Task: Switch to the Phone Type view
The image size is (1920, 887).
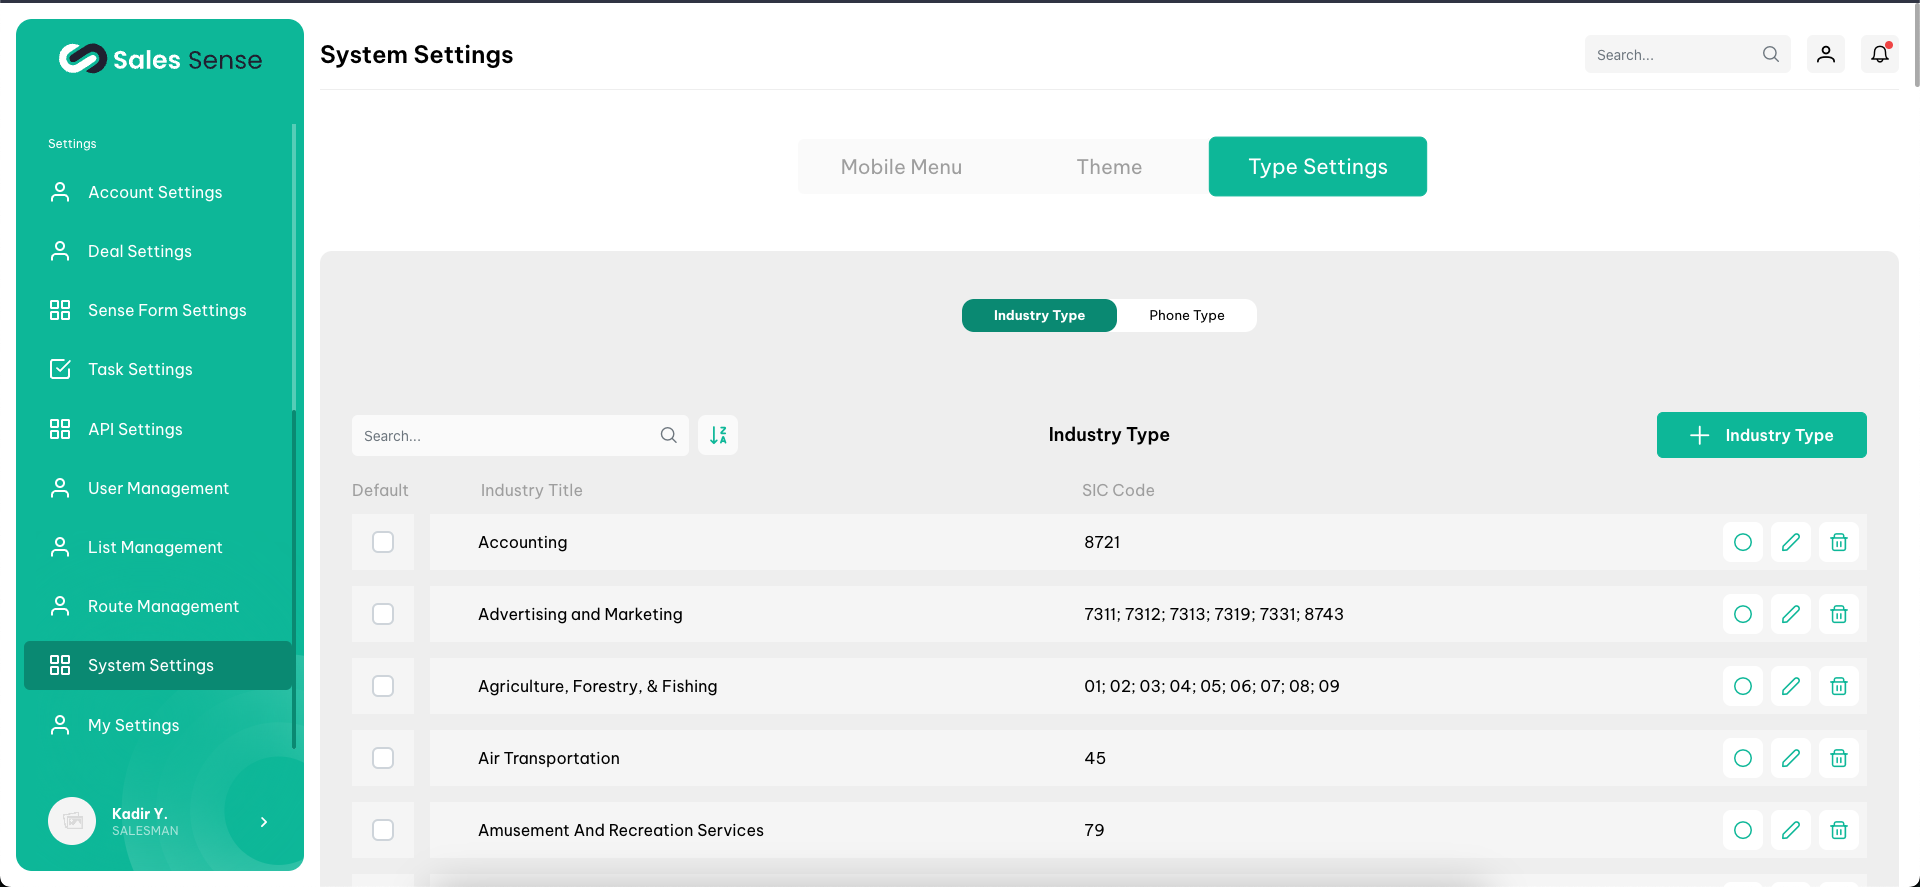Action: (1186, 315)
